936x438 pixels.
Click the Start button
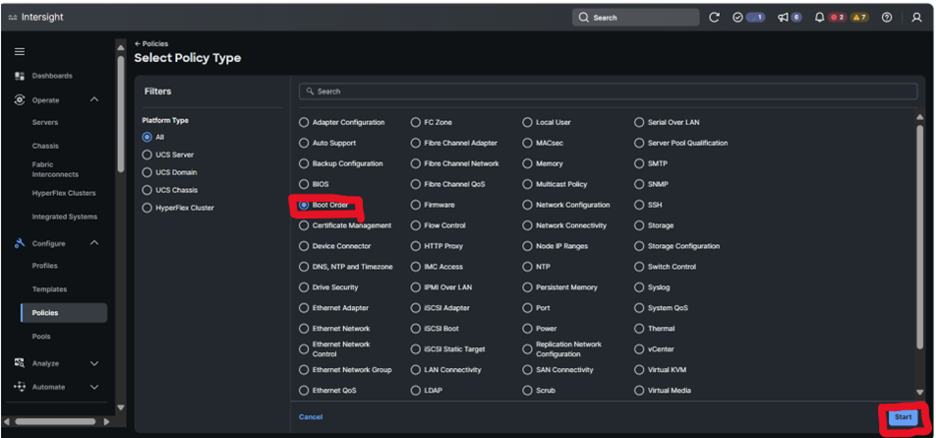pyautogui.click(x=902, y=417)
